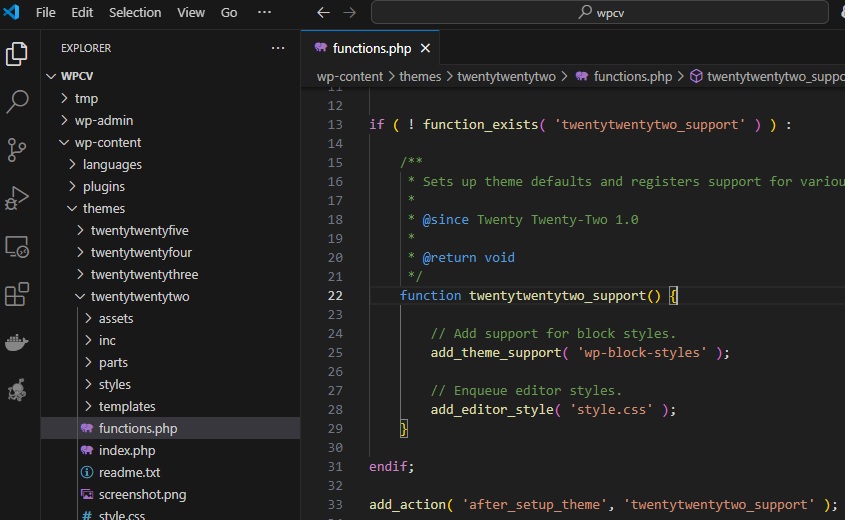
Task: Click the PHP icon in the breadcrumb
Action: pos(581,77)
